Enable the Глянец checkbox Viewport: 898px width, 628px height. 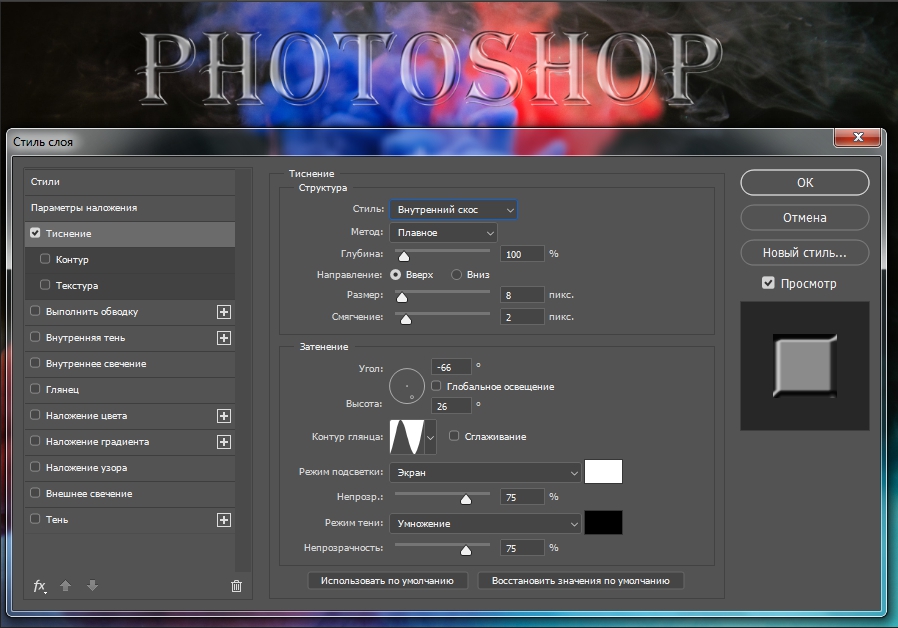pyautogui.click(x=36, y=389)
